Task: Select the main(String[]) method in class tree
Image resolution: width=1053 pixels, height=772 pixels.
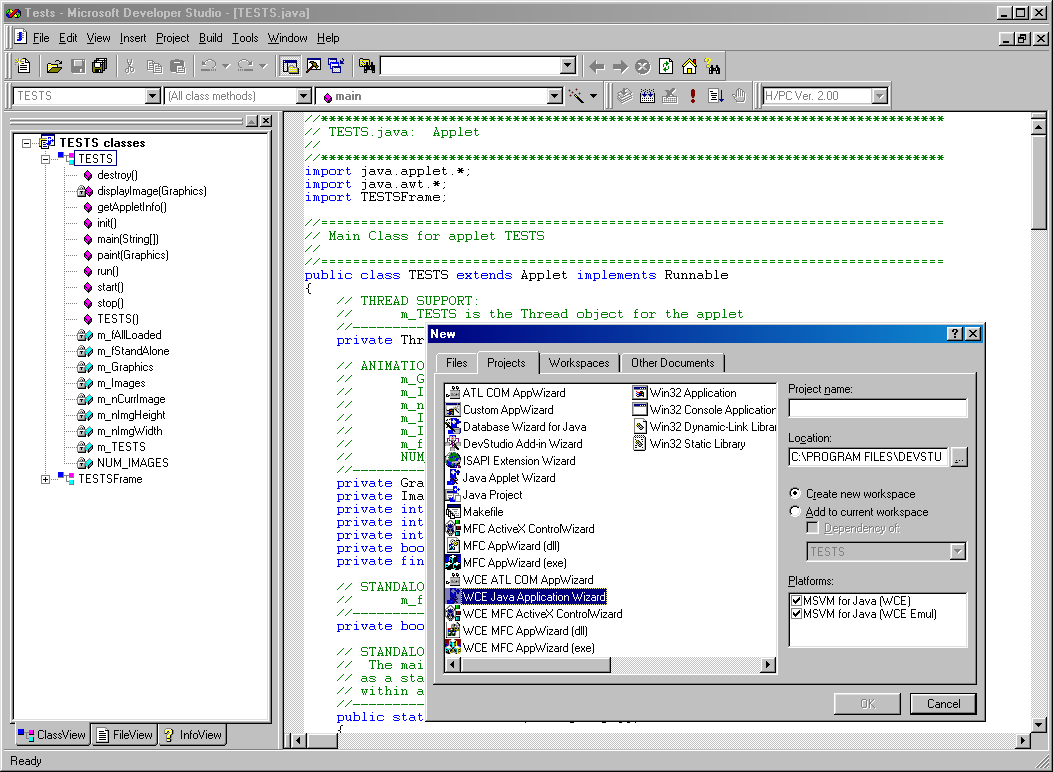Action: point(128,239)
